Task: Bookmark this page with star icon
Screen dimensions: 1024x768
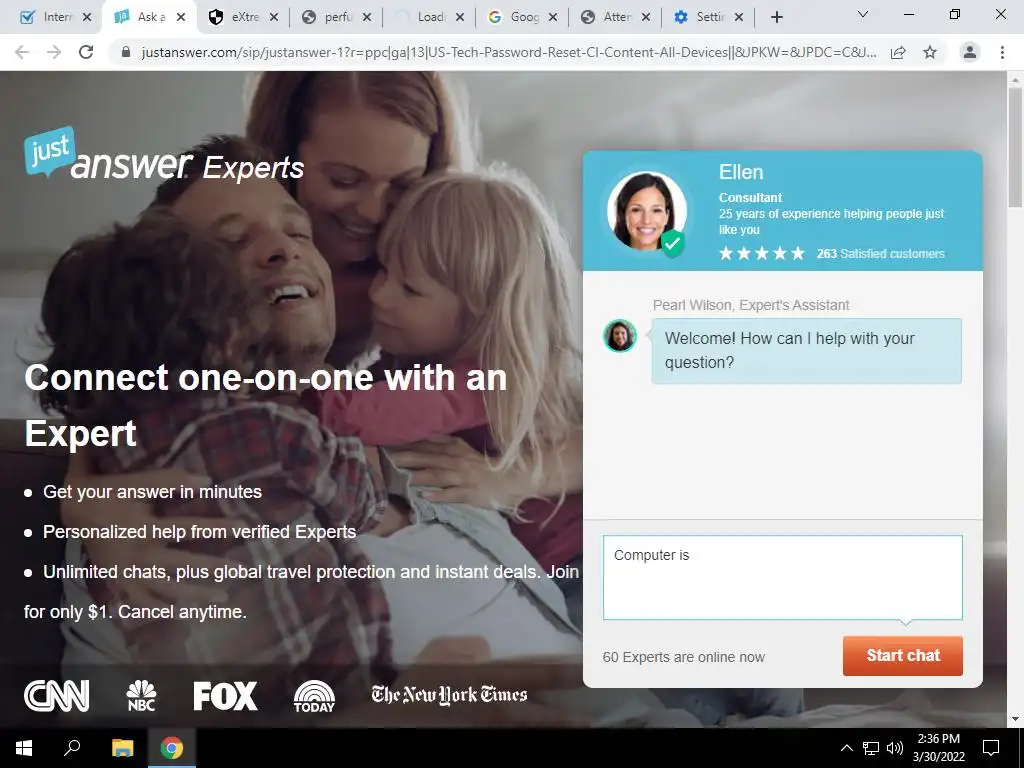Action: coord(930,52)
